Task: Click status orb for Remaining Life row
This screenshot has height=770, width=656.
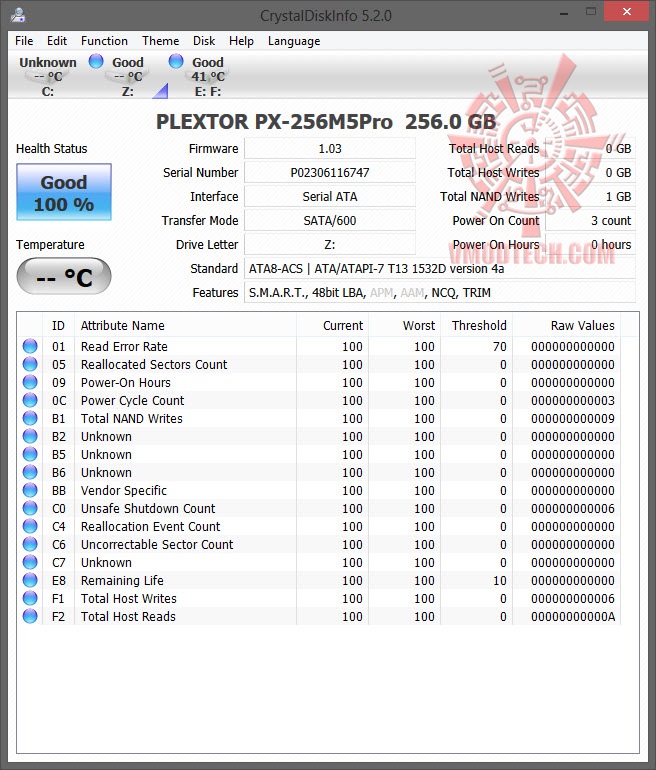Action: click(x=30, y=580)
